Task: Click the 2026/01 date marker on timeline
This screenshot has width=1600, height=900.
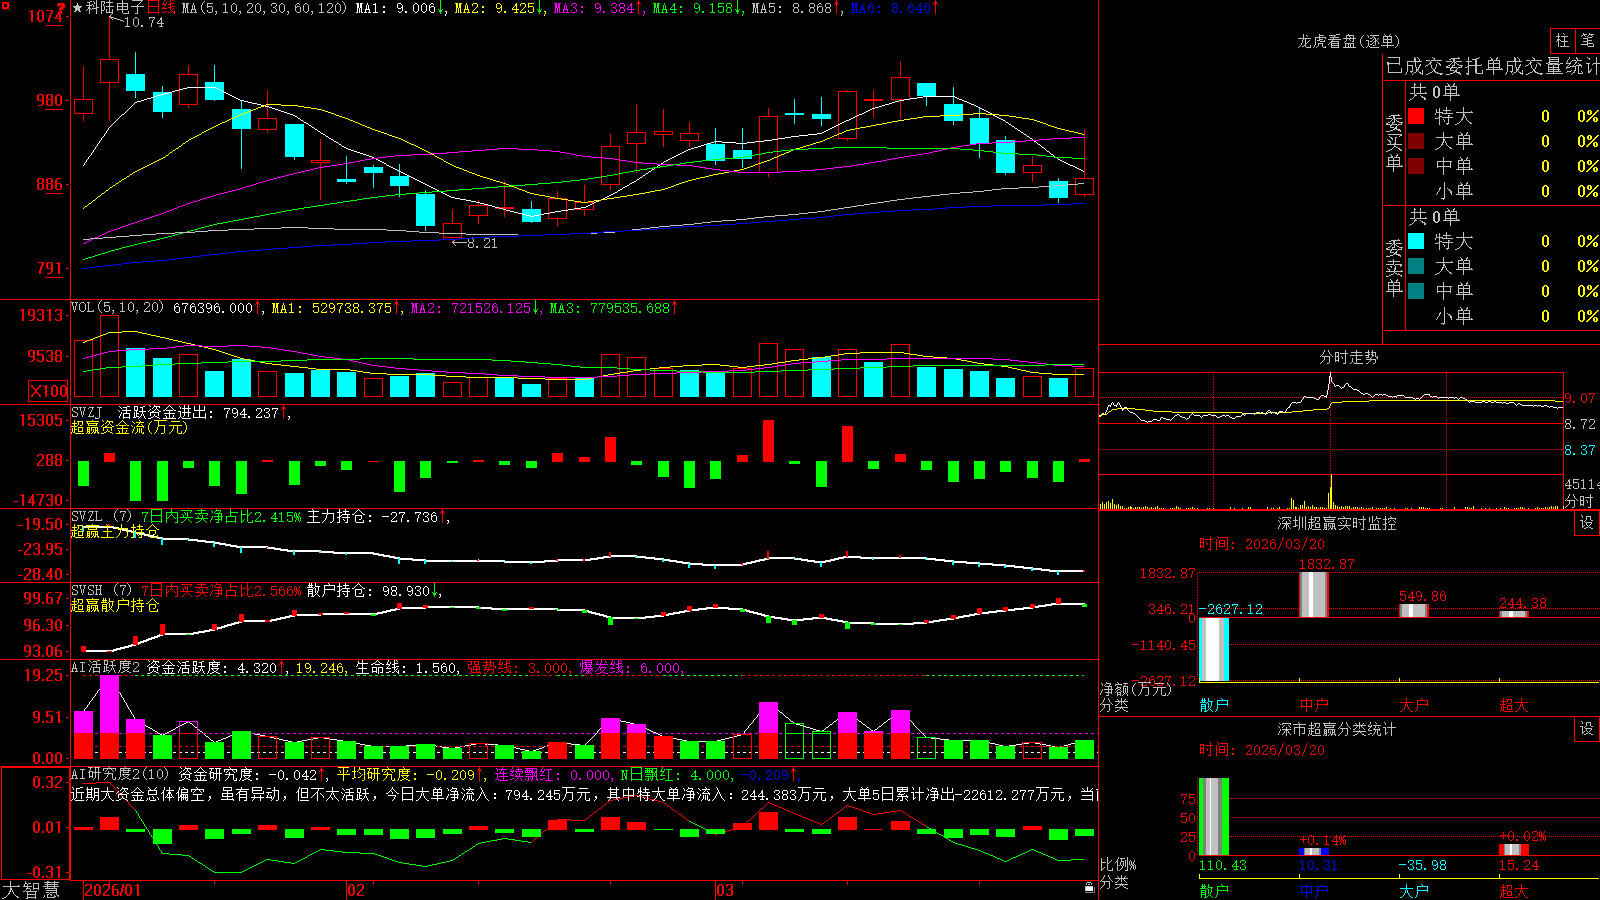Action: click(113, 890)
